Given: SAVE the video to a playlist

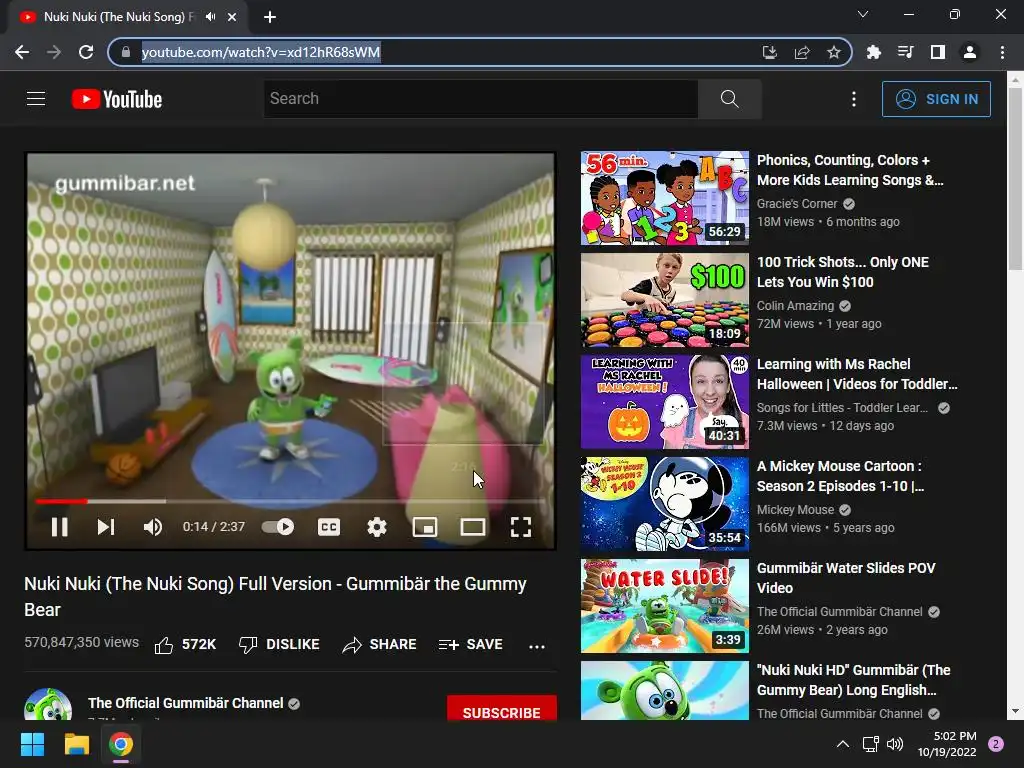Looking at the screenshot, I should pos(471,645).
